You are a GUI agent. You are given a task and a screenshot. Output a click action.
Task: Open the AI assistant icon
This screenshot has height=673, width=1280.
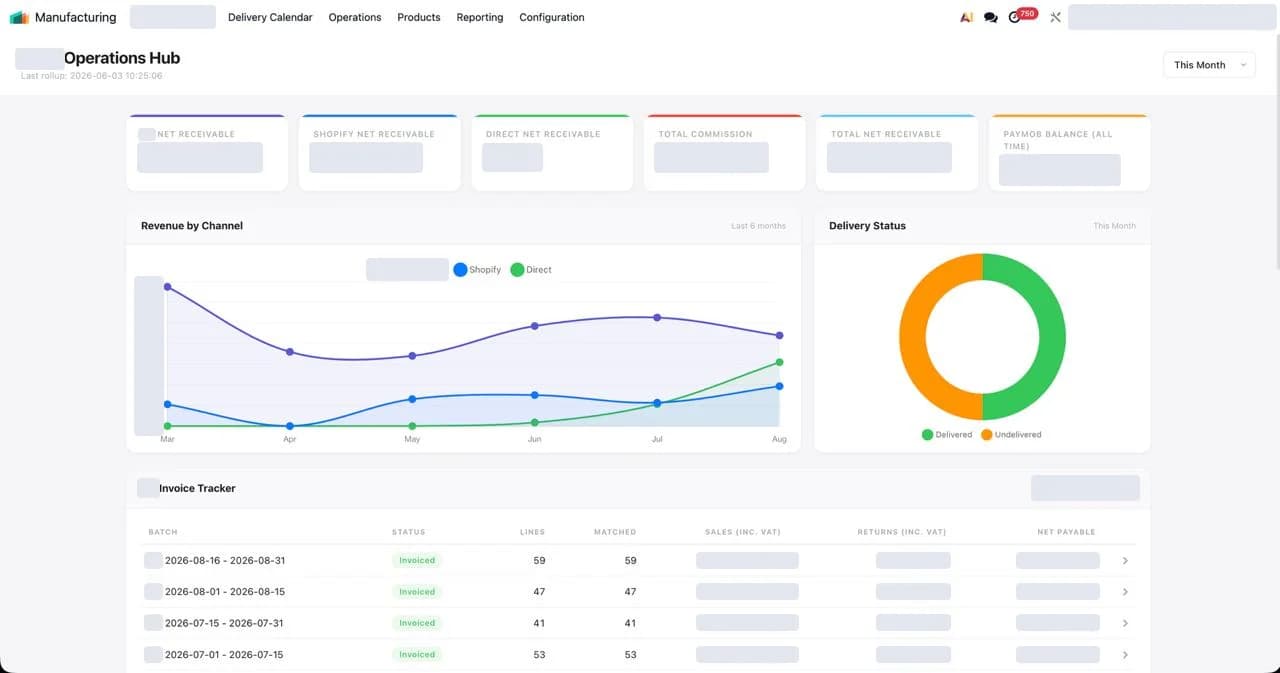(x=966, y=17)
